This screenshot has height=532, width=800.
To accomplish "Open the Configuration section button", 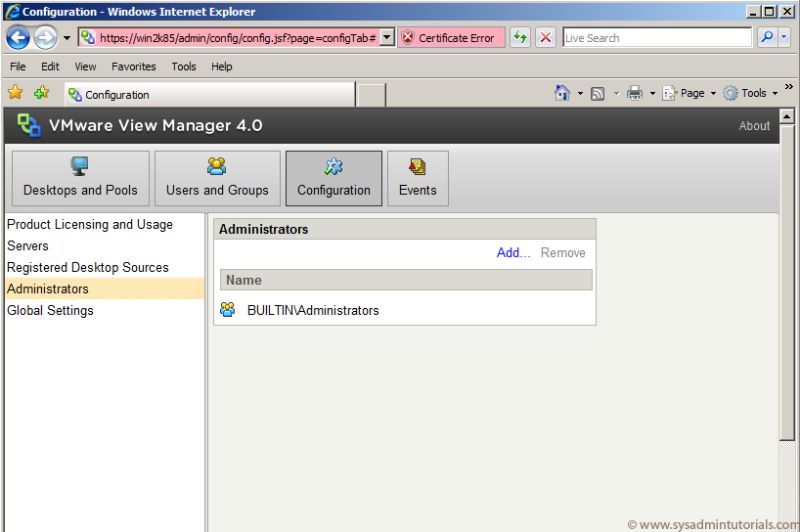I will click(334, 179).
